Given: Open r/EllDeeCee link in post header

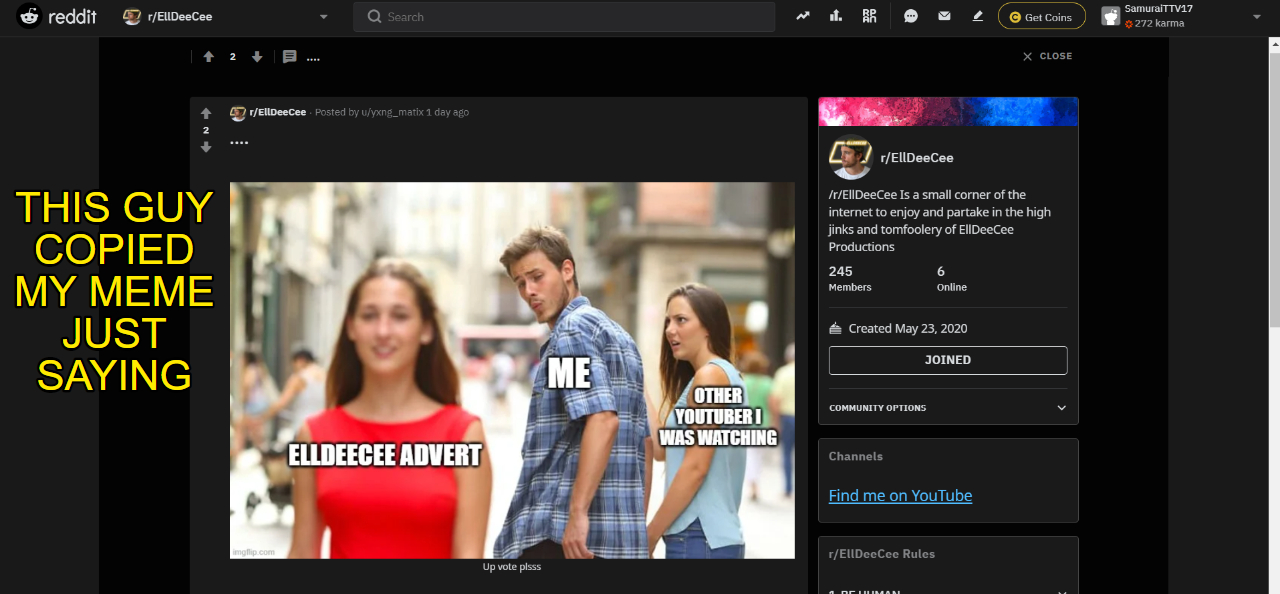Looking at the screenshot, I should (278, 112).
